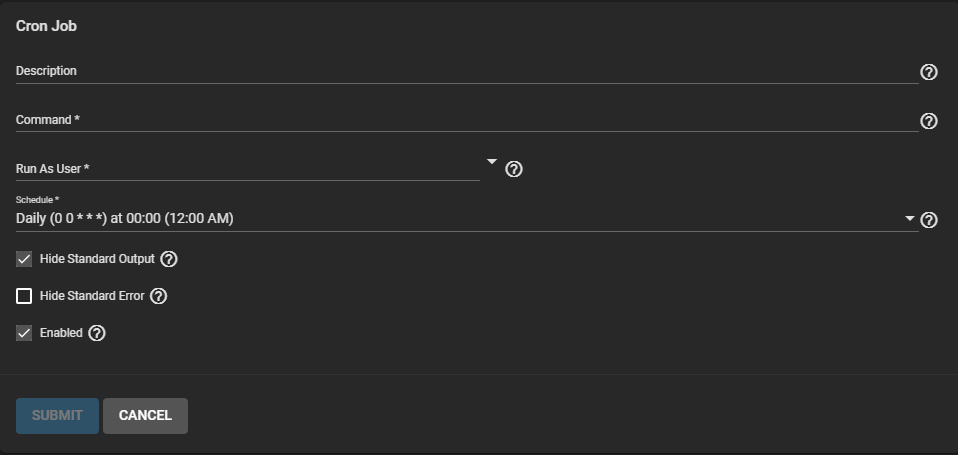Screen dimensions: 958x455
Task: Click the Hide Standard Error label text
Action: (92, 296)
